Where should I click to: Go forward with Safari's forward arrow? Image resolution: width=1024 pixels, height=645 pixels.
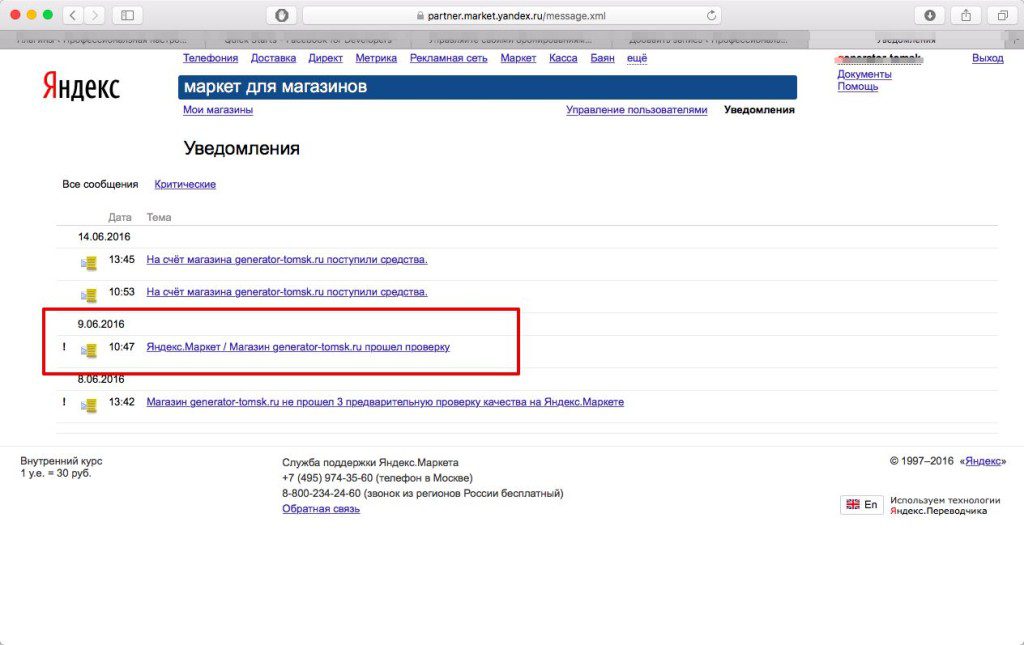pyautogui.click(x=94, y=15)
